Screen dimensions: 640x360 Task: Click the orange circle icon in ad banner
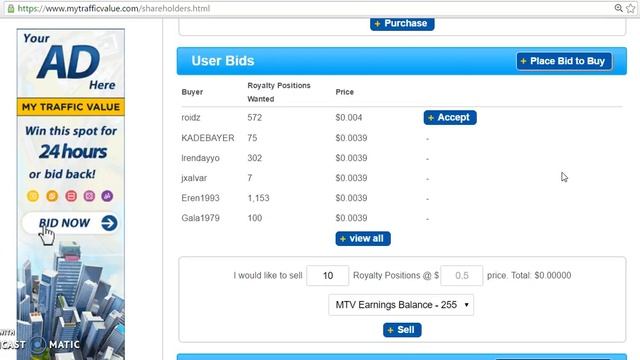click(52, 196)
